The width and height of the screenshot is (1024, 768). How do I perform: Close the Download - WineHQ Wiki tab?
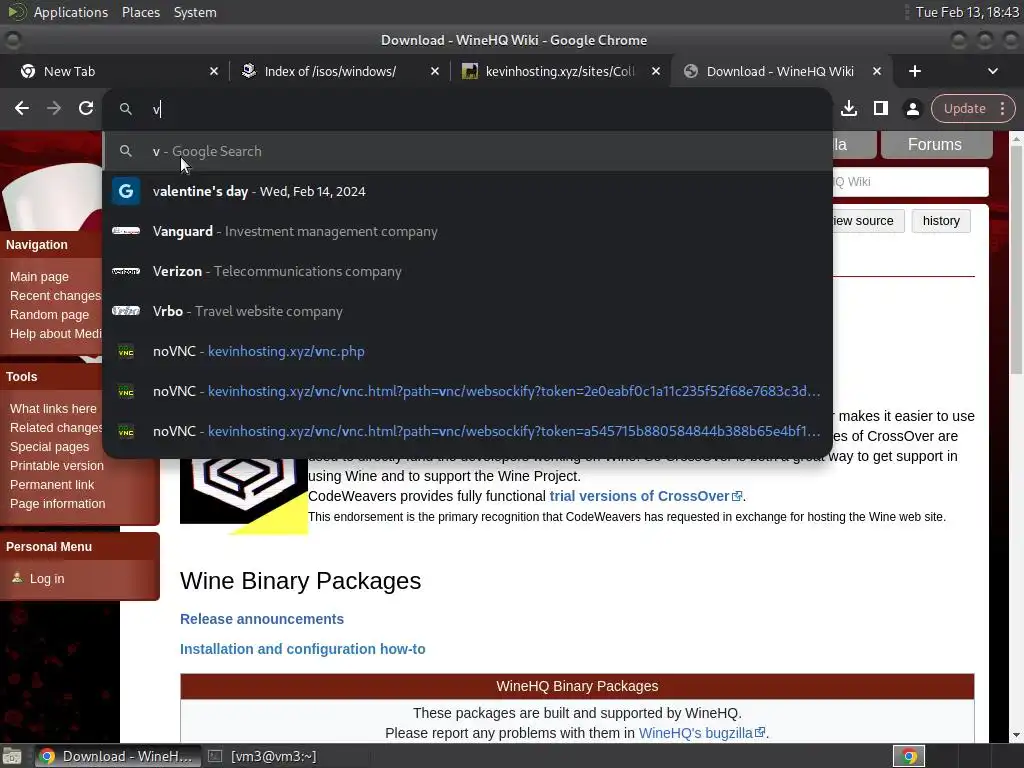(877, 71)
